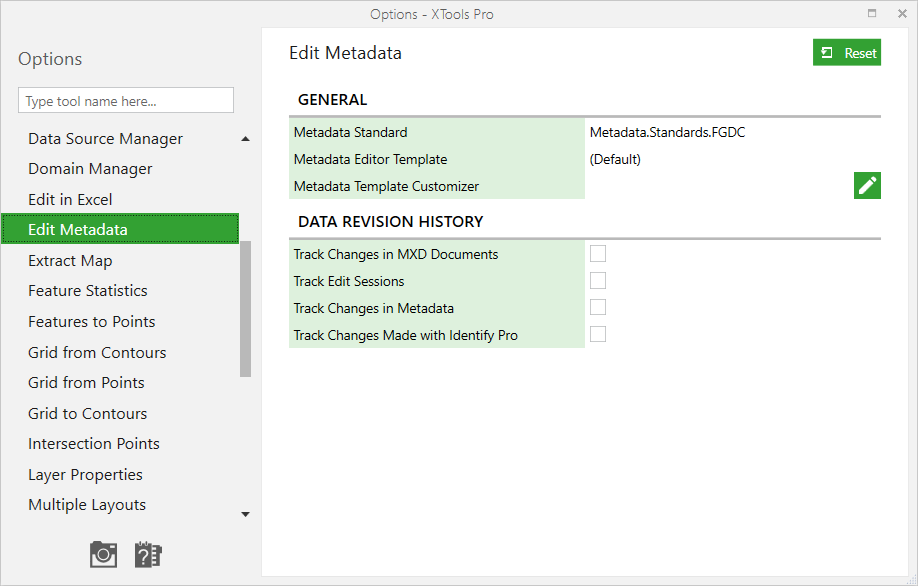
Task: Toggle Track Edit Sessions checkbox
Action: point(598,281)
